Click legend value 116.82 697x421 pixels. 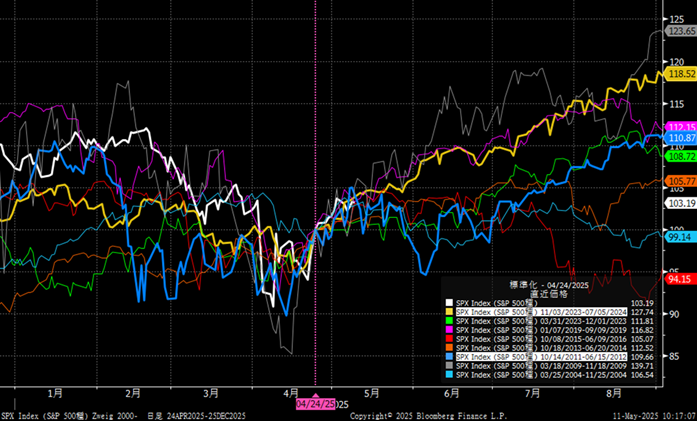(642, 330)
